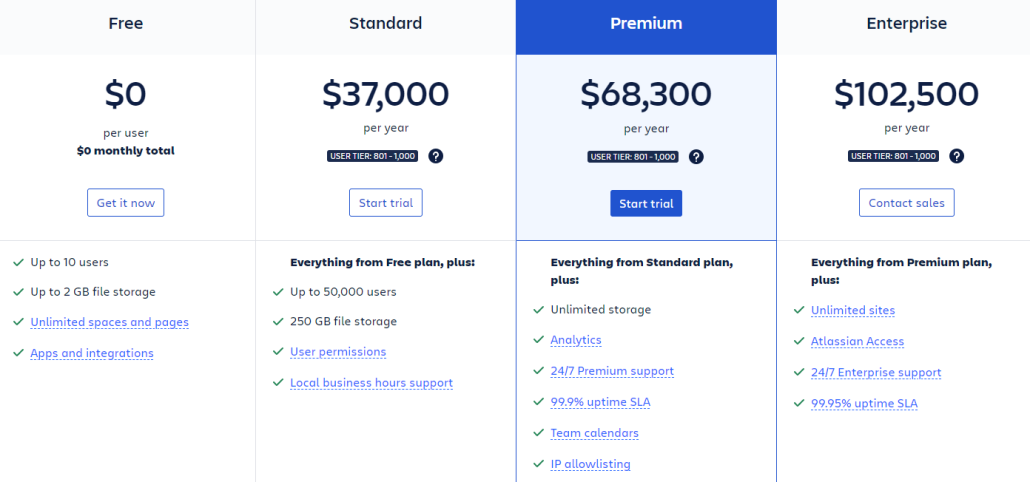Follow the Team calendars link

[x=594, y=433]
